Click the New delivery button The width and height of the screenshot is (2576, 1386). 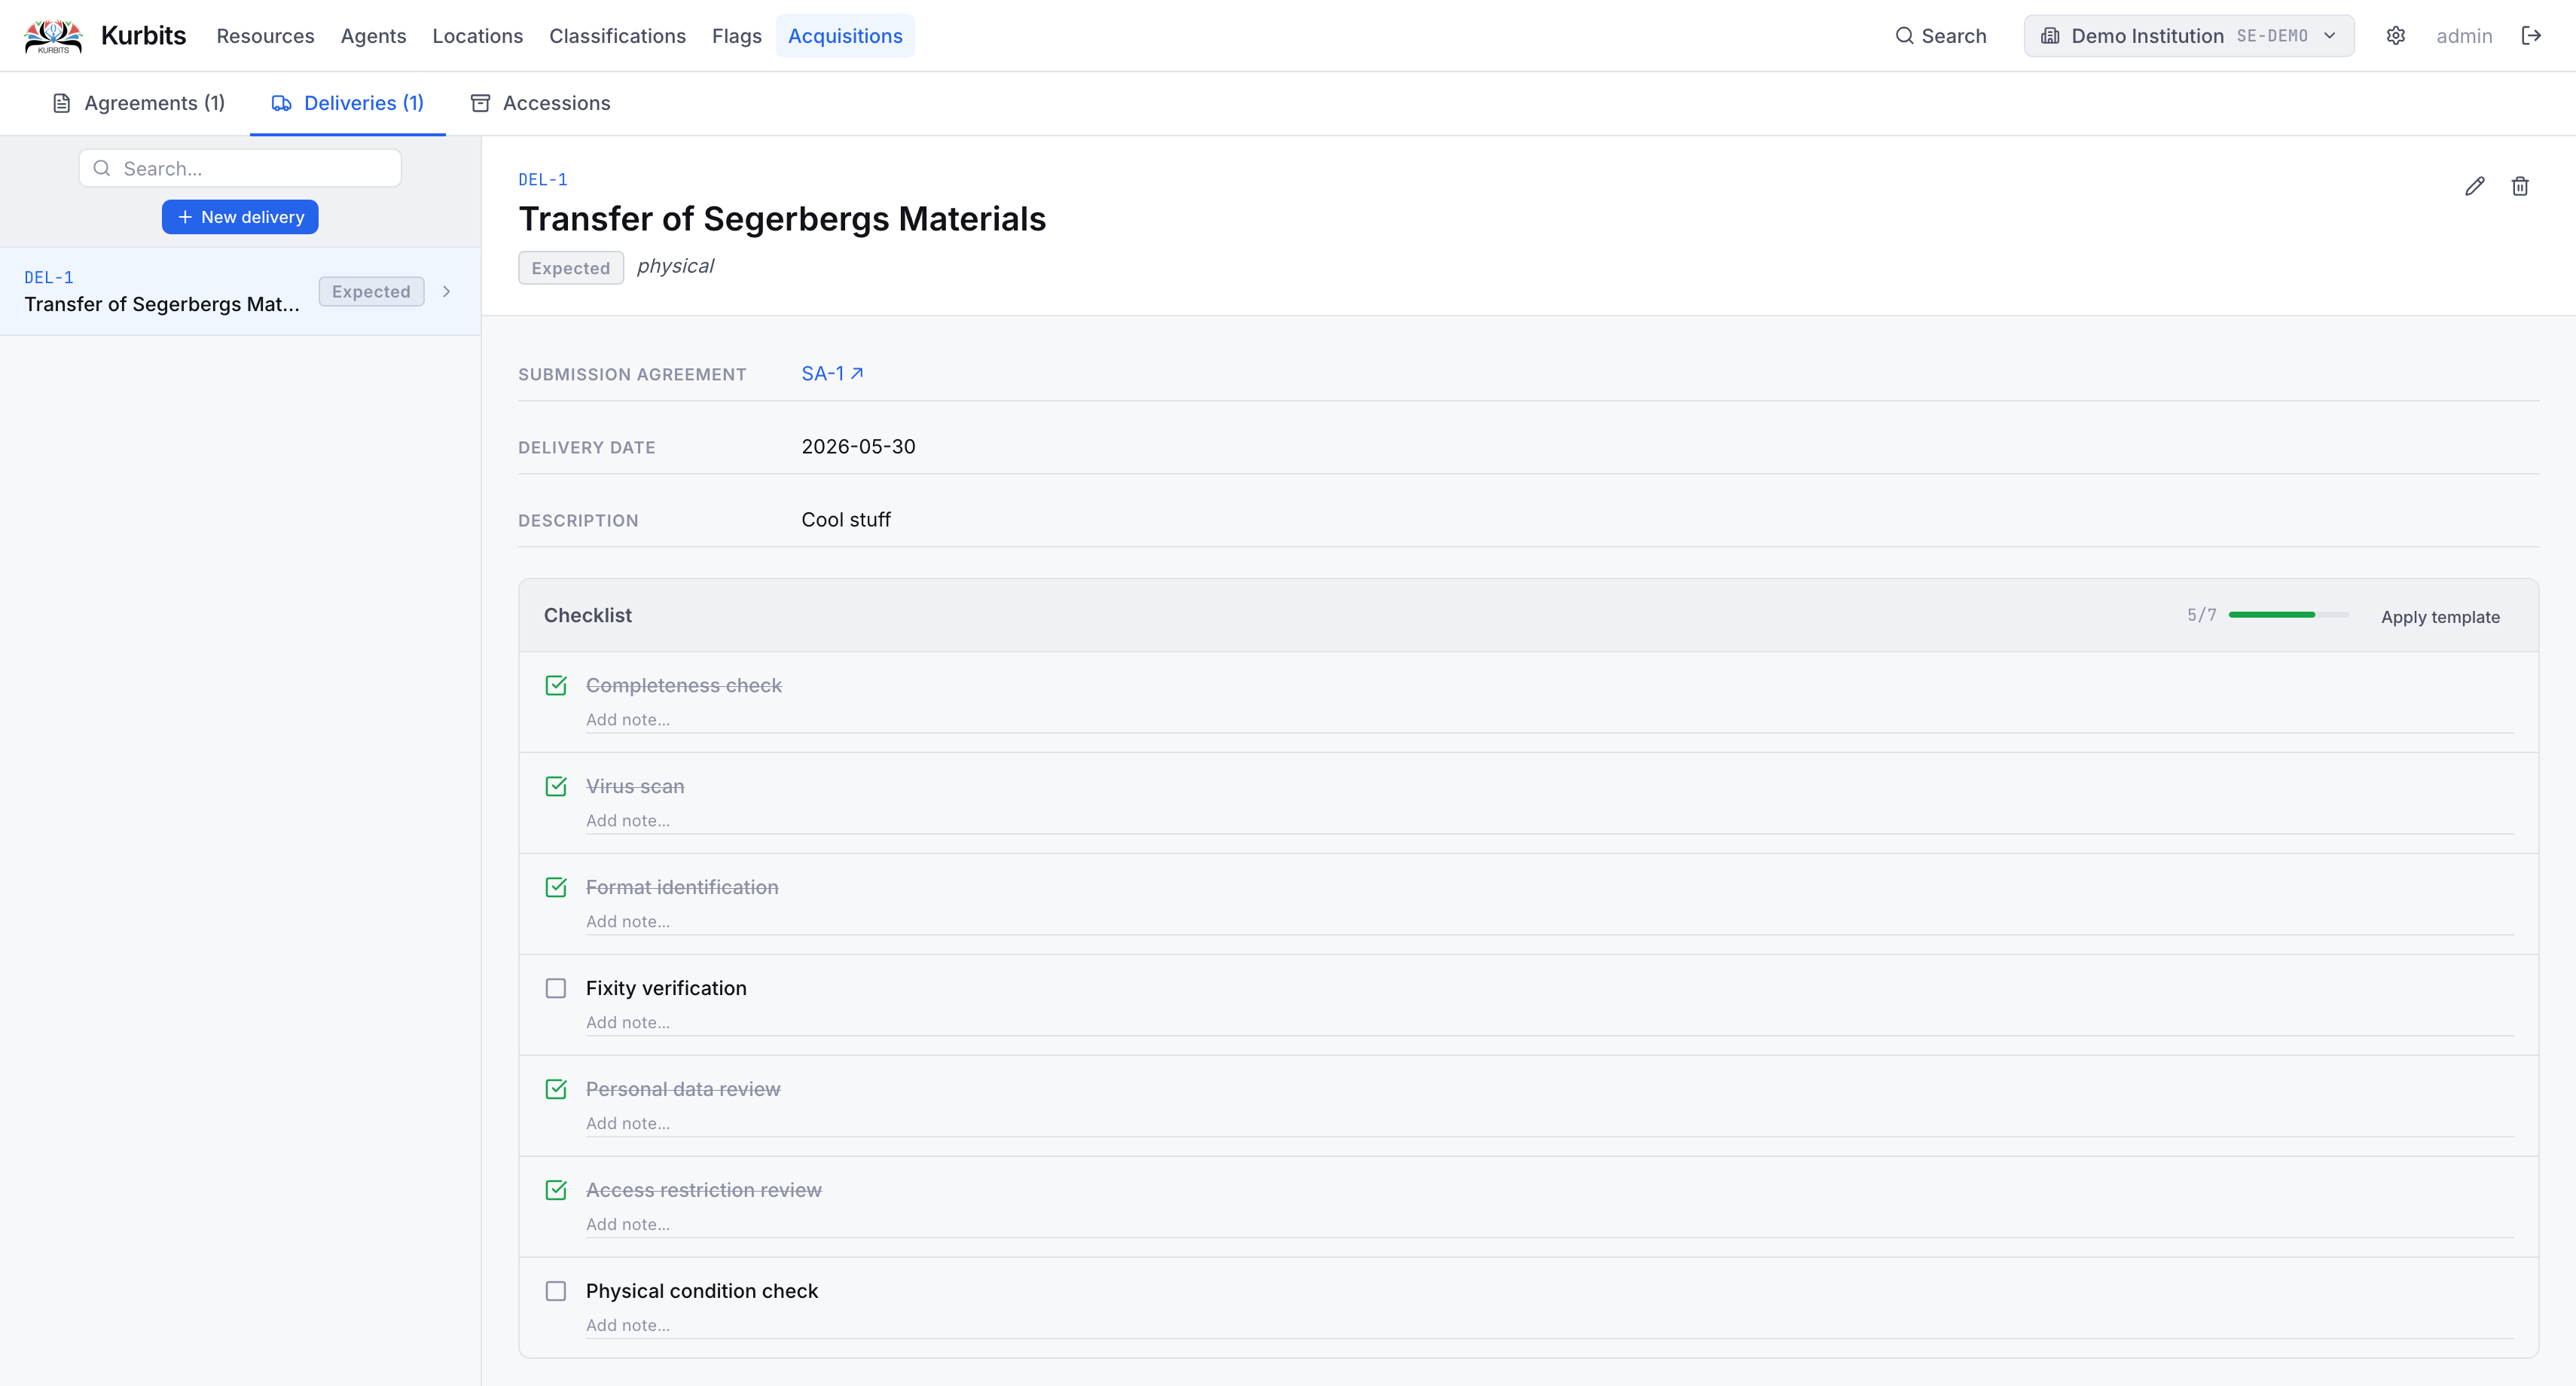click(240, 217)
